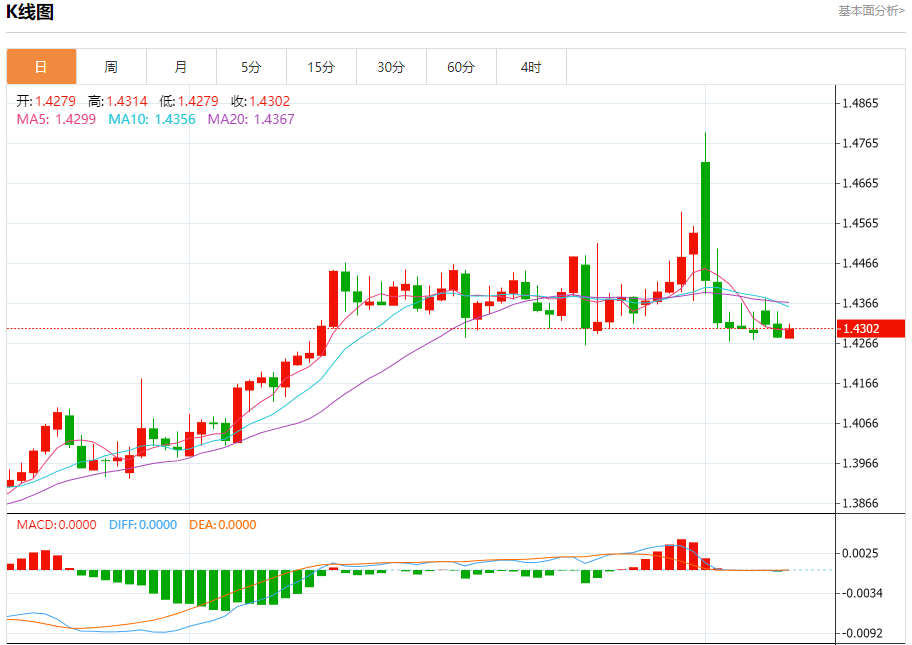This screenshot has height=645, width=912.
Task: Select the 日 daily chart tab
Action: coord(41,67)
